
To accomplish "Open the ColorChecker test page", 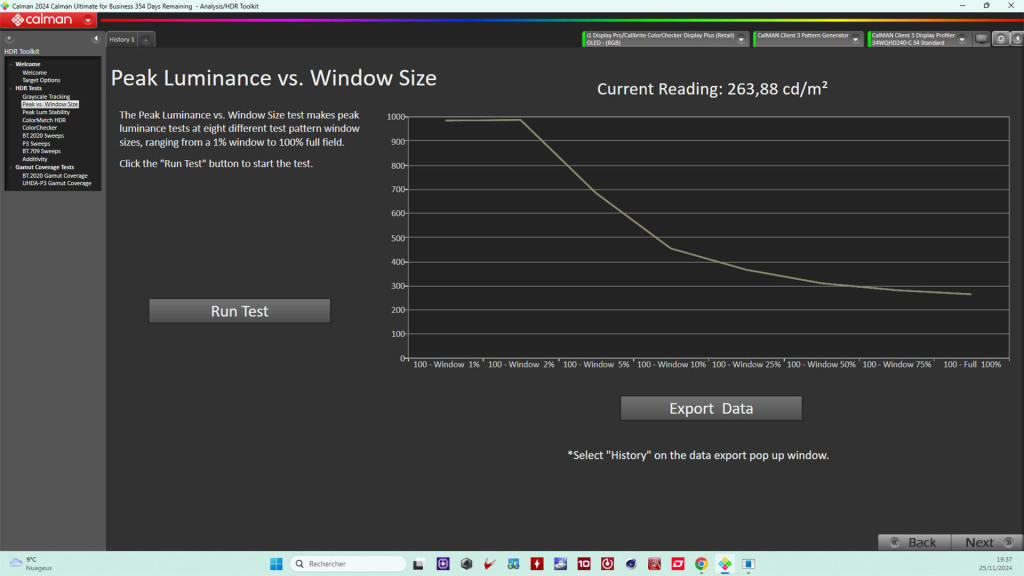I will [x=40, y=128].
